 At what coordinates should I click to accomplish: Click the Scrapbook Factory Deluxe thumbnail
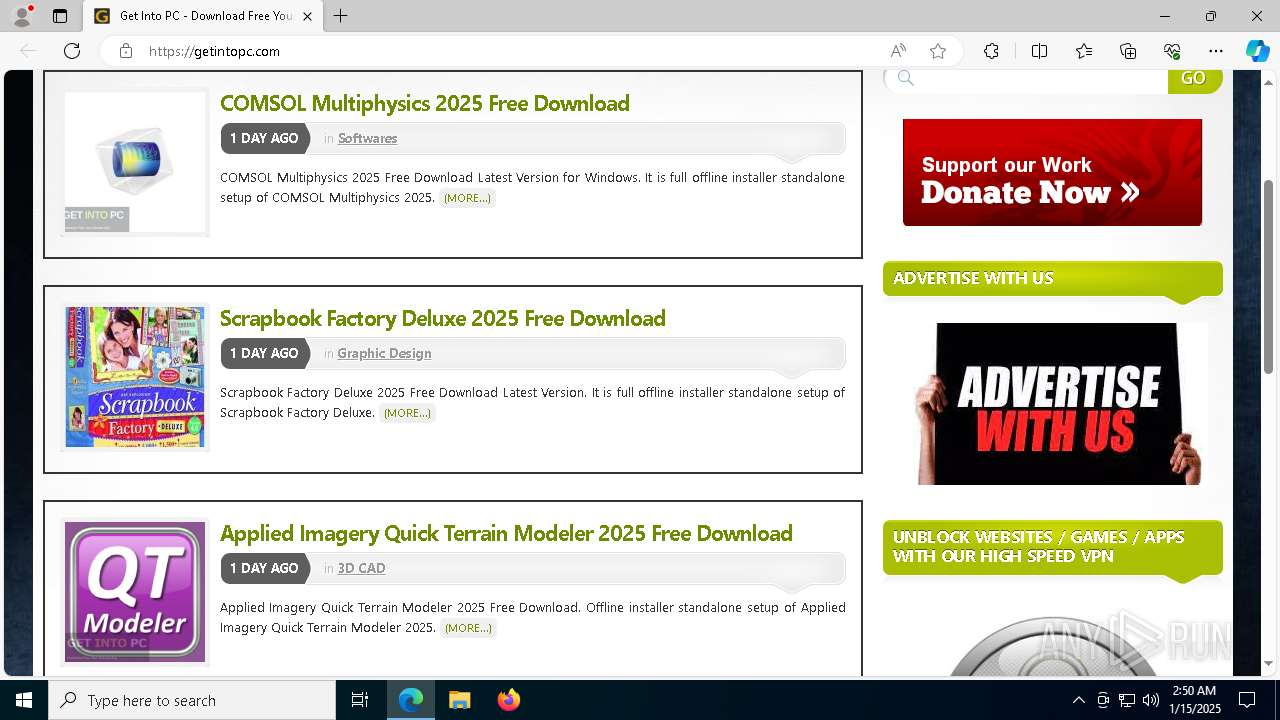135,377
